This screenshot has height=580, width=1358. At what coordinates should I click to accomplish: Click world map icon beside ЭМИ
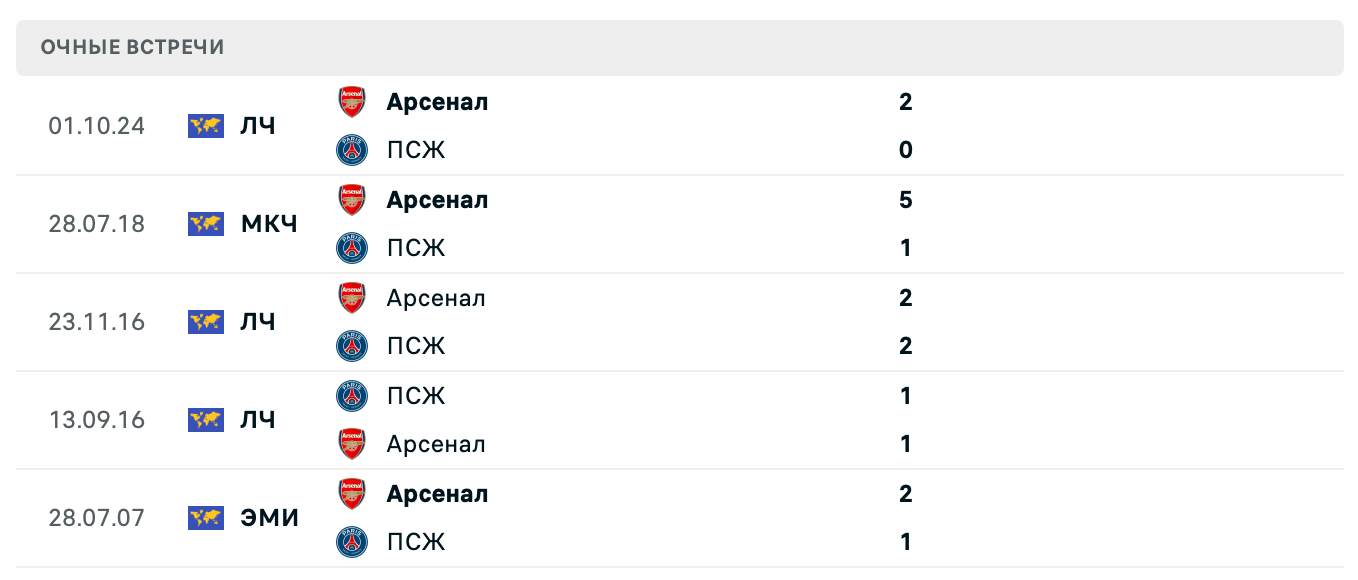[206, 518]
